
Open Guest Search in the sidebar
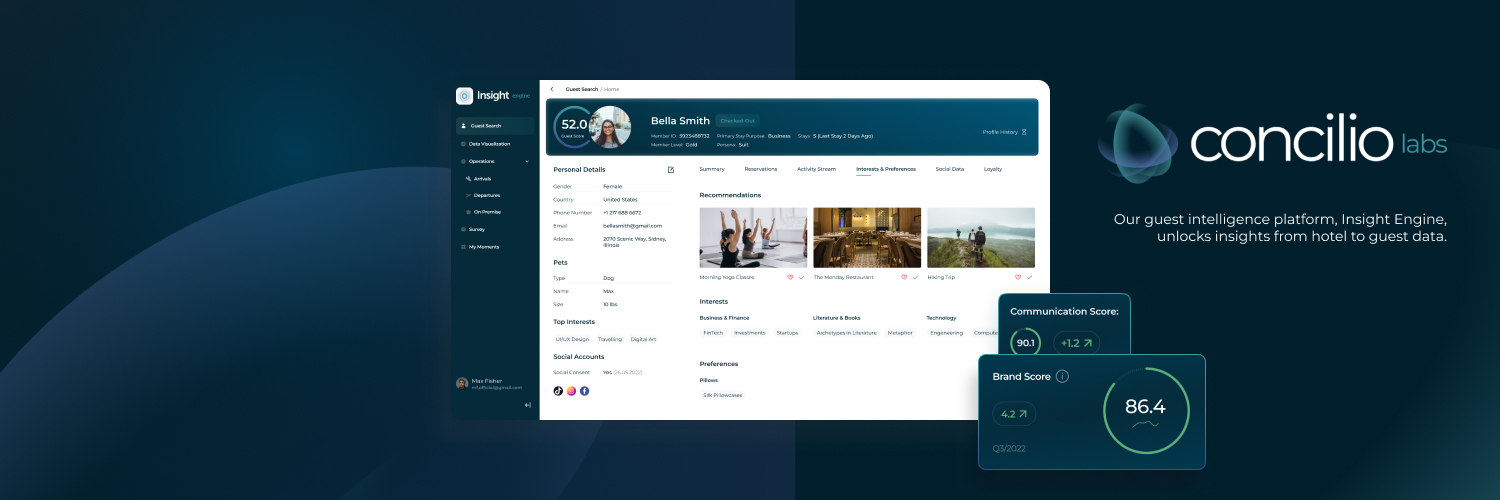pos(495,126)
